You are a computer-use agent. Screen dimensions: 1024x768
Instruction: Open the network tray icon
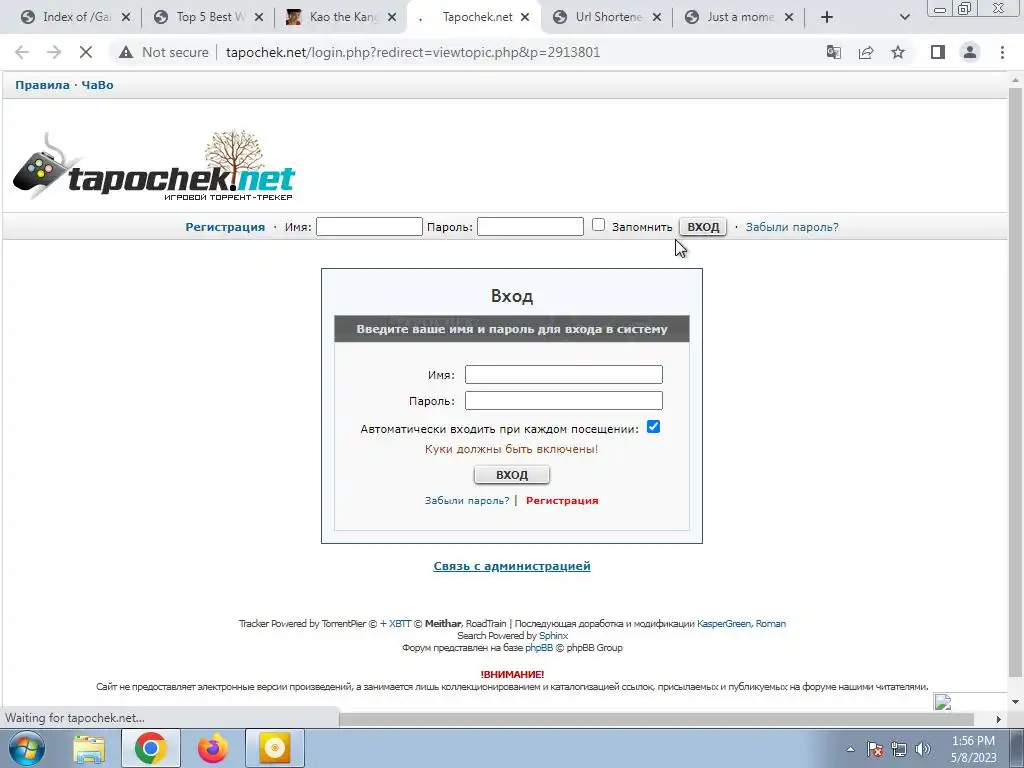[899, 749]
